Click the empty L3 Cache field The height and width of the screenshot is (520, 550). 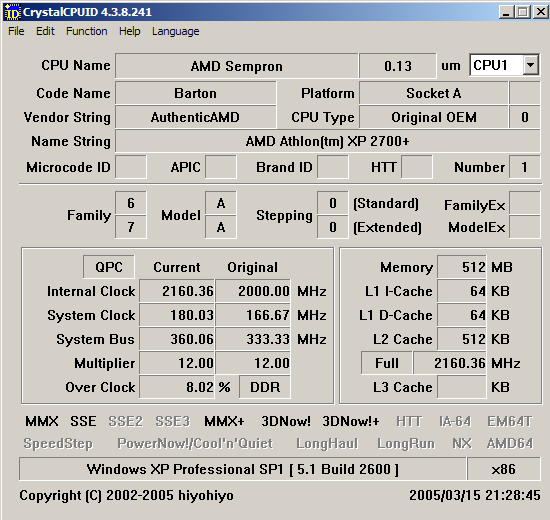[462, 387]
